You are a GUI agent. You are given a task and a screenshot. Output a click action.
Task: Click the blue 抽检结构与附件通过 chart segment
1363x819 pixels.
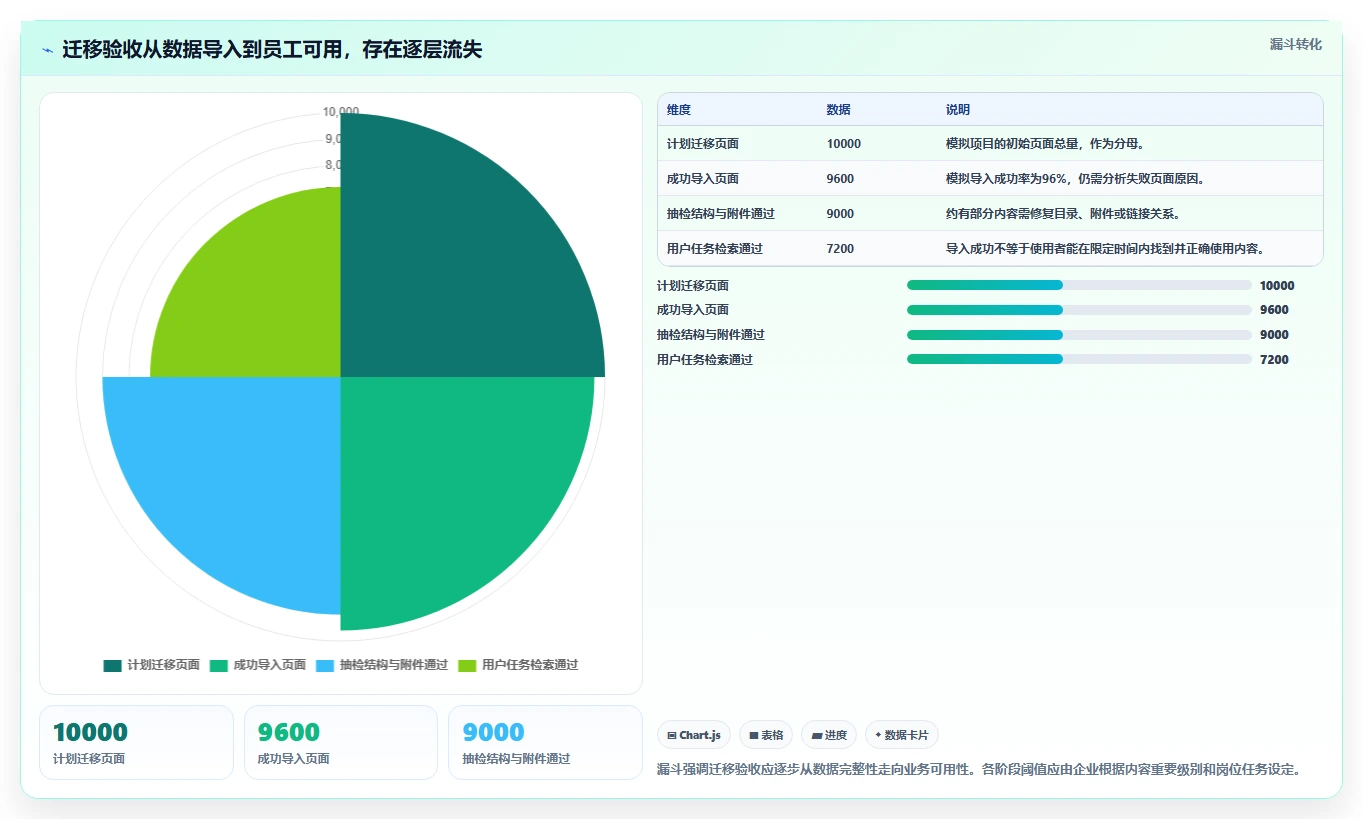[x=240, y=475]
